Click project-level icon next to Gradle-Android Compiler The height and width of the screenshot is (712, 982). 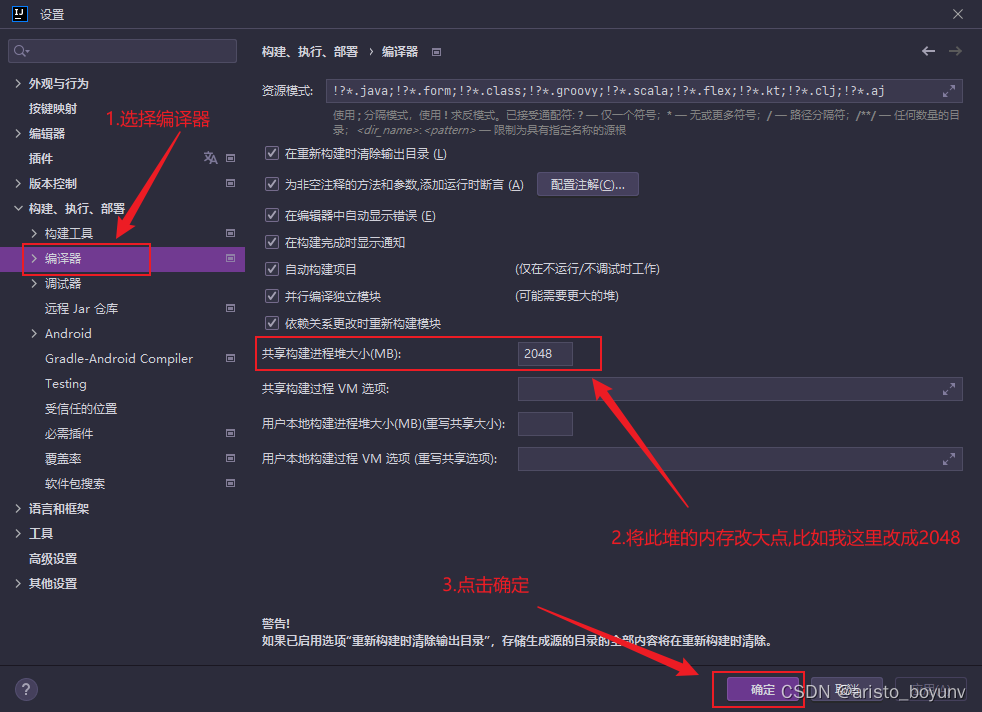click(x=230, y=359)
